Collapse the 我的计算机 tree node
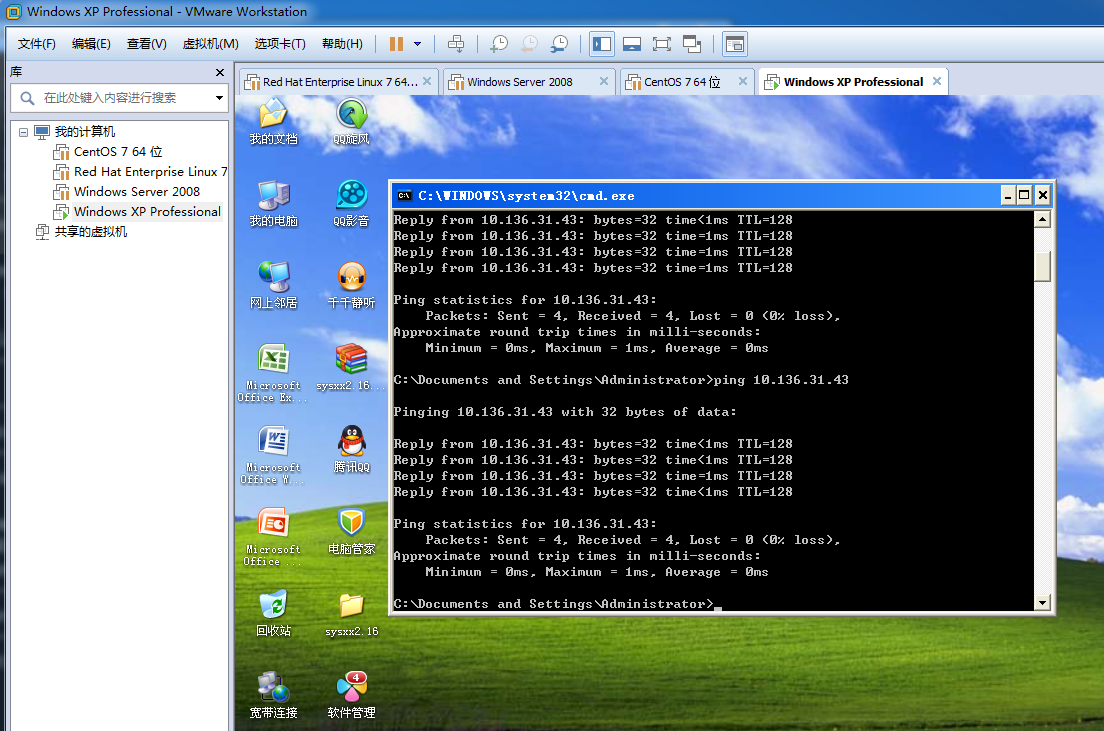Viewport: 1104px width, 731px height. pos(23,132)
